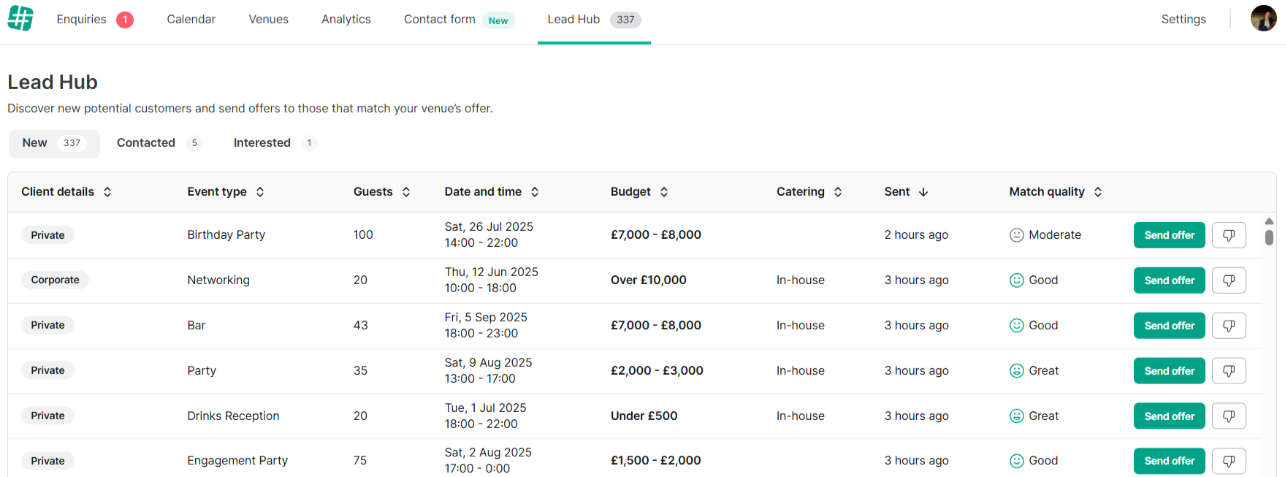Show the New leads filter tab

point(54,143)
